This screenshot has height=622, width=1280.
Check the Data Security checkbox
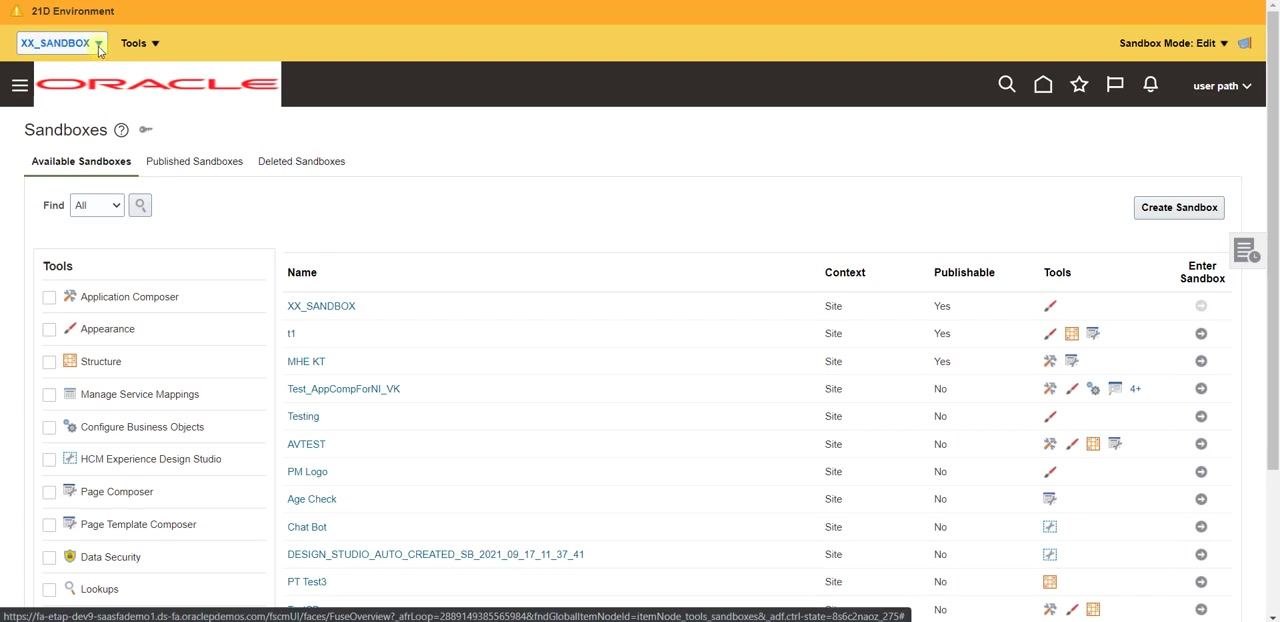pos(49,557)
